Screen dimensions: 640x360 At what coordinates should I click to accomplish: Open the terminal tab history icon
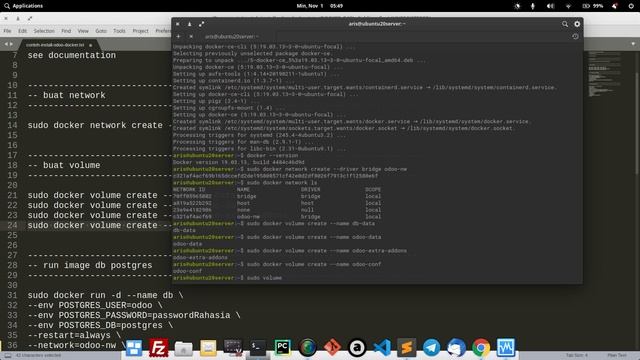pyautogui.click(x=575, y=36)
